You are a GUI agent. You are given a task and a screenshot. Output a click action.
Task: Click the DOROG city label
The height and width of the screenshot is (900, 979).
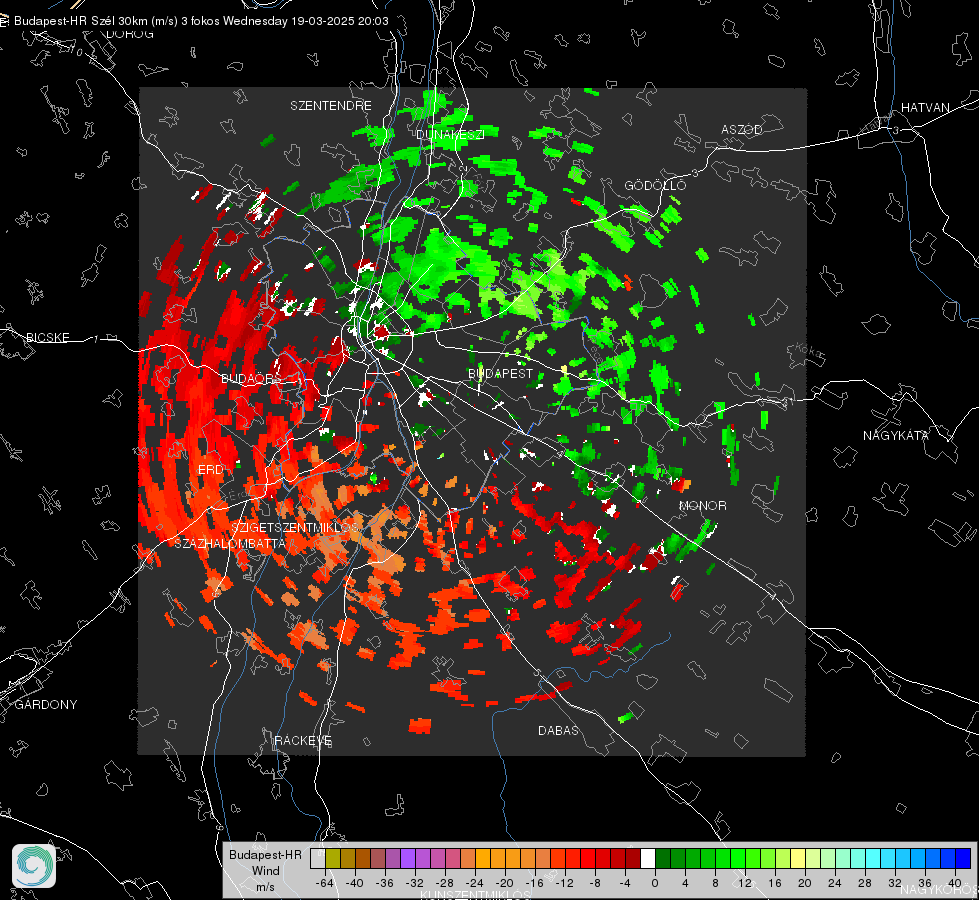click(x=130, y=34)
